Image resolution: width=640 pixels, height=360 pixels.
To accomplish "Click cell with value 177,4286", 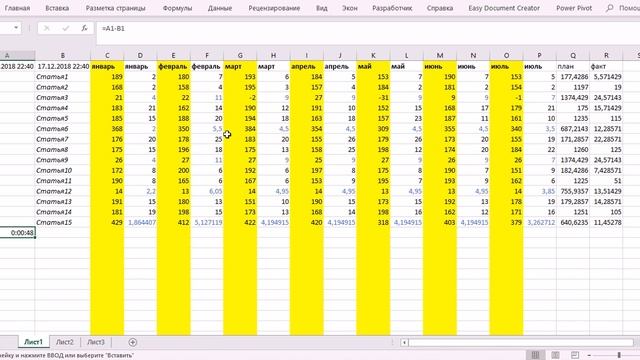I will pos(573,77).
